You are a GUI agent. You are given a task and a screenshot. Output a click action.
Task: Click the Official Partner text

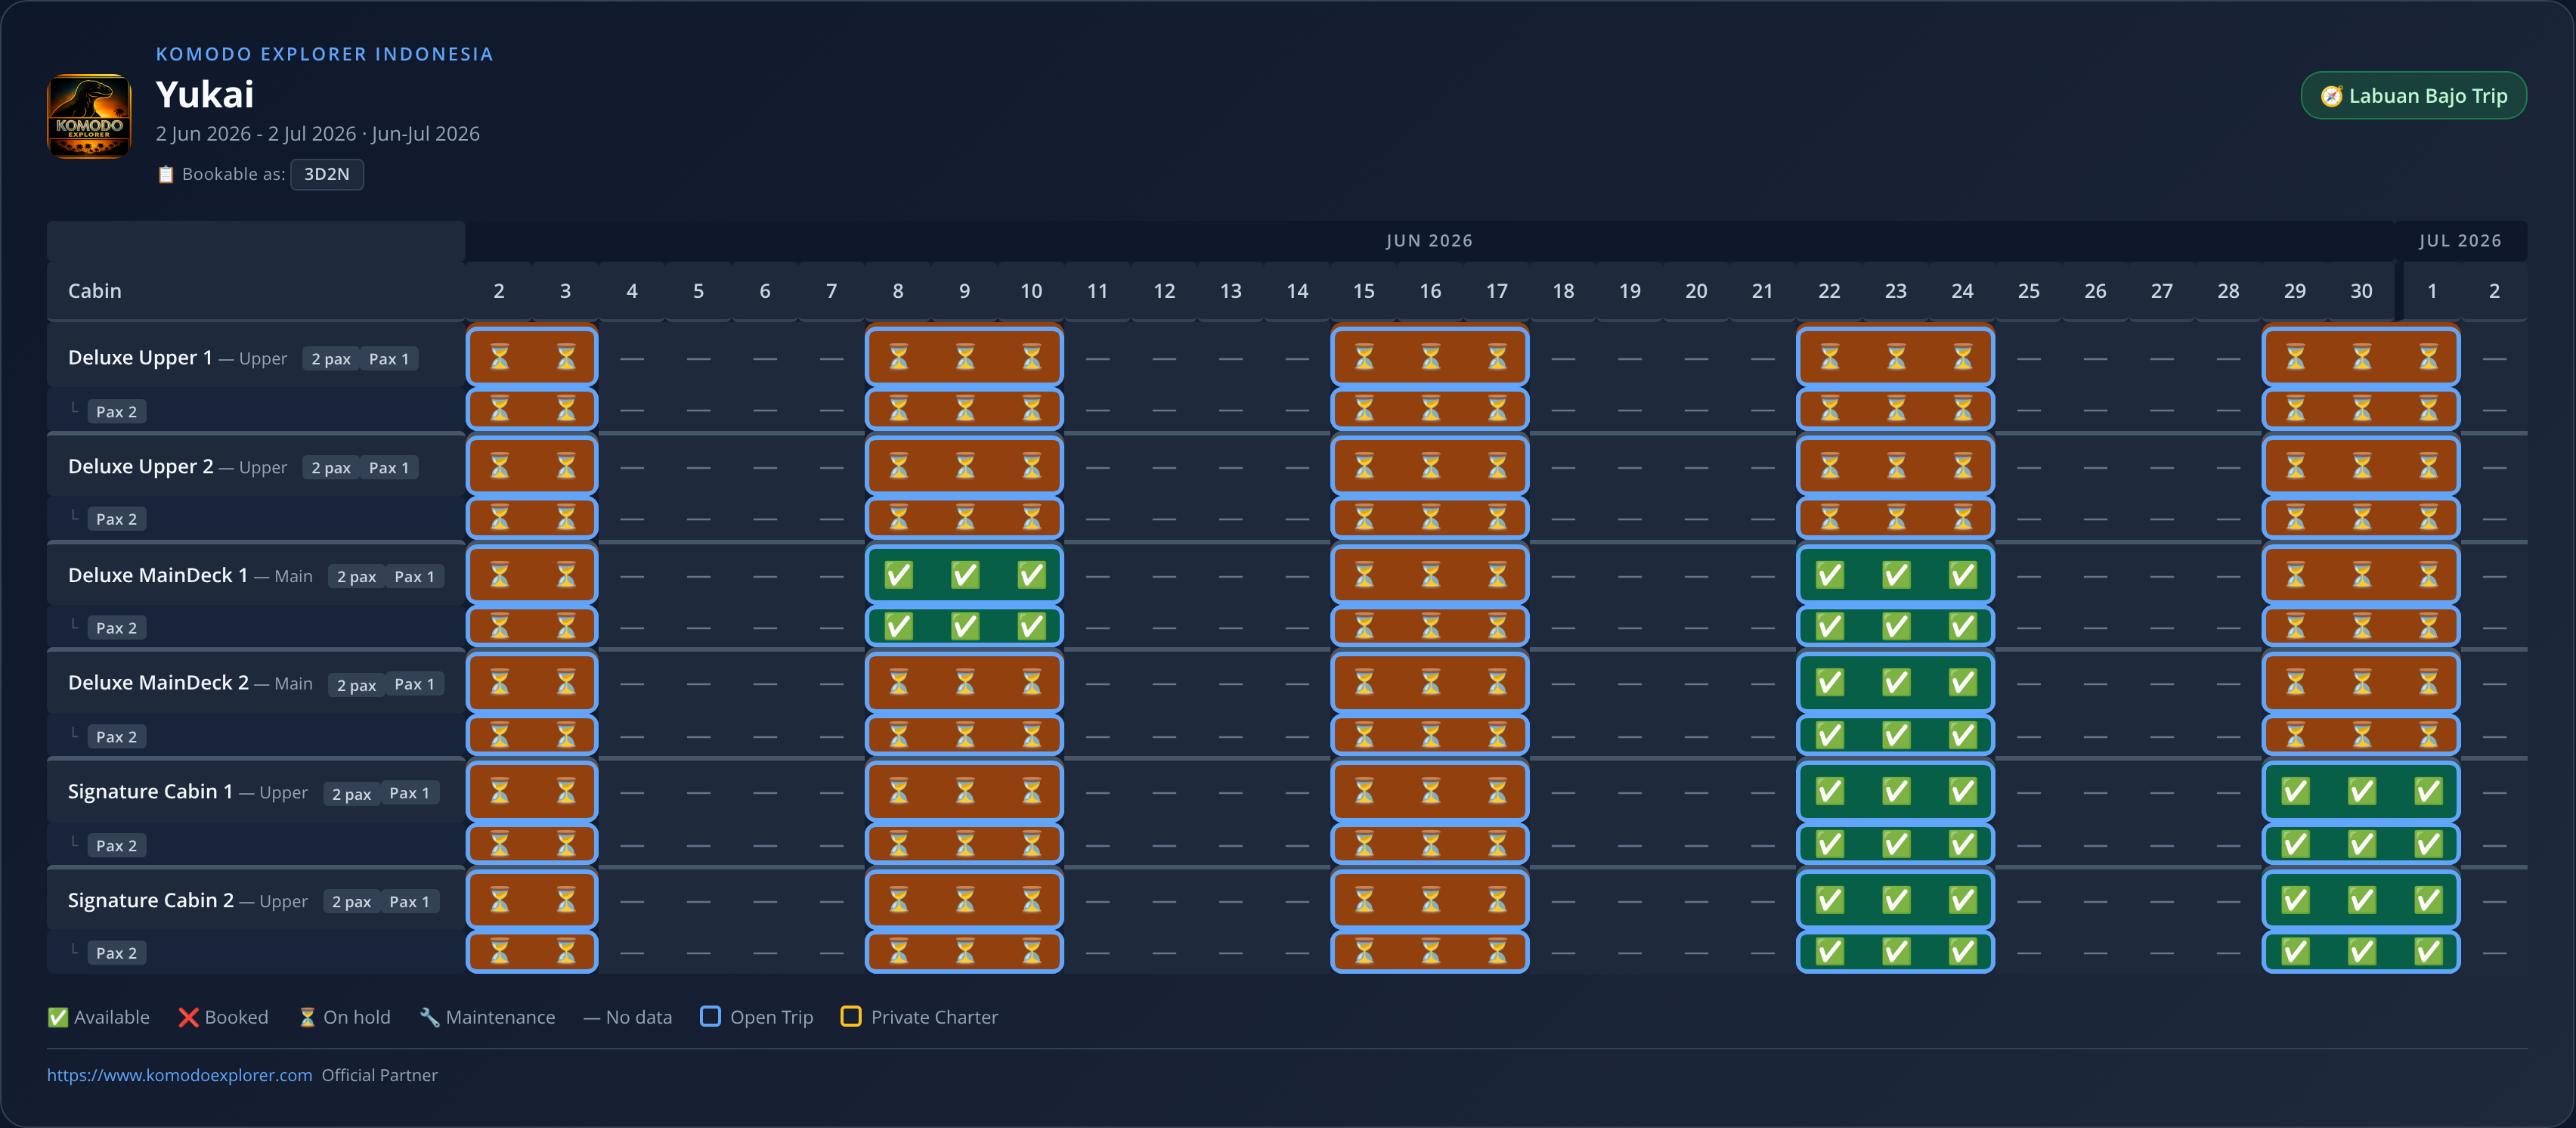pos(380,1075)
